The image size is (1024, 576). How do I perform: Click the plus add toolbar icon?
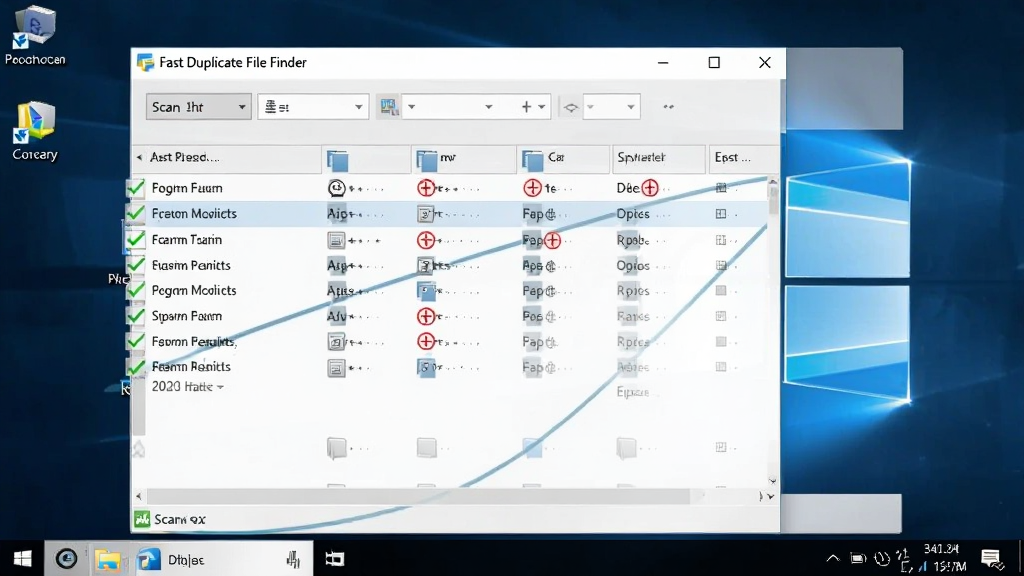526,106
